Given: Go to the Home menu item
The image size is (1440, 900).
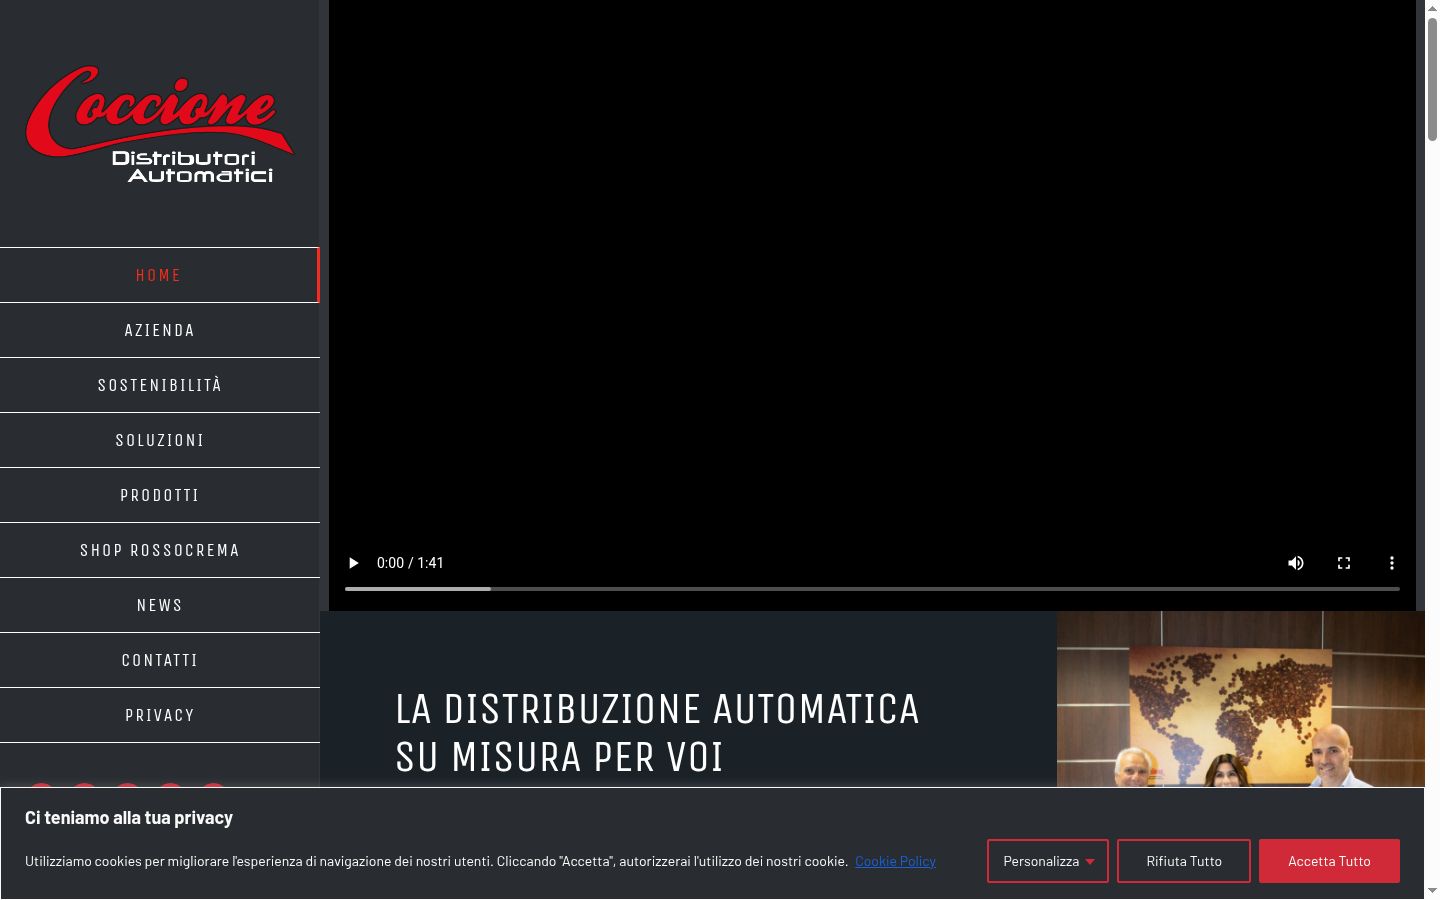Looking at the screenshot, I should 159,275.
